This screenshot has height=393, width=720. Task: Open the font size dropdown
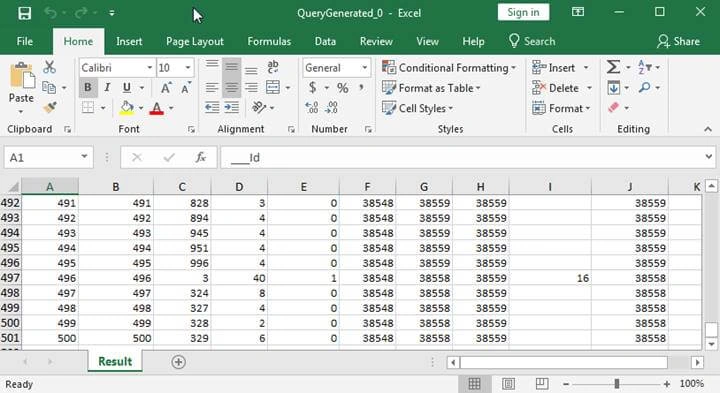pos(188,67)
